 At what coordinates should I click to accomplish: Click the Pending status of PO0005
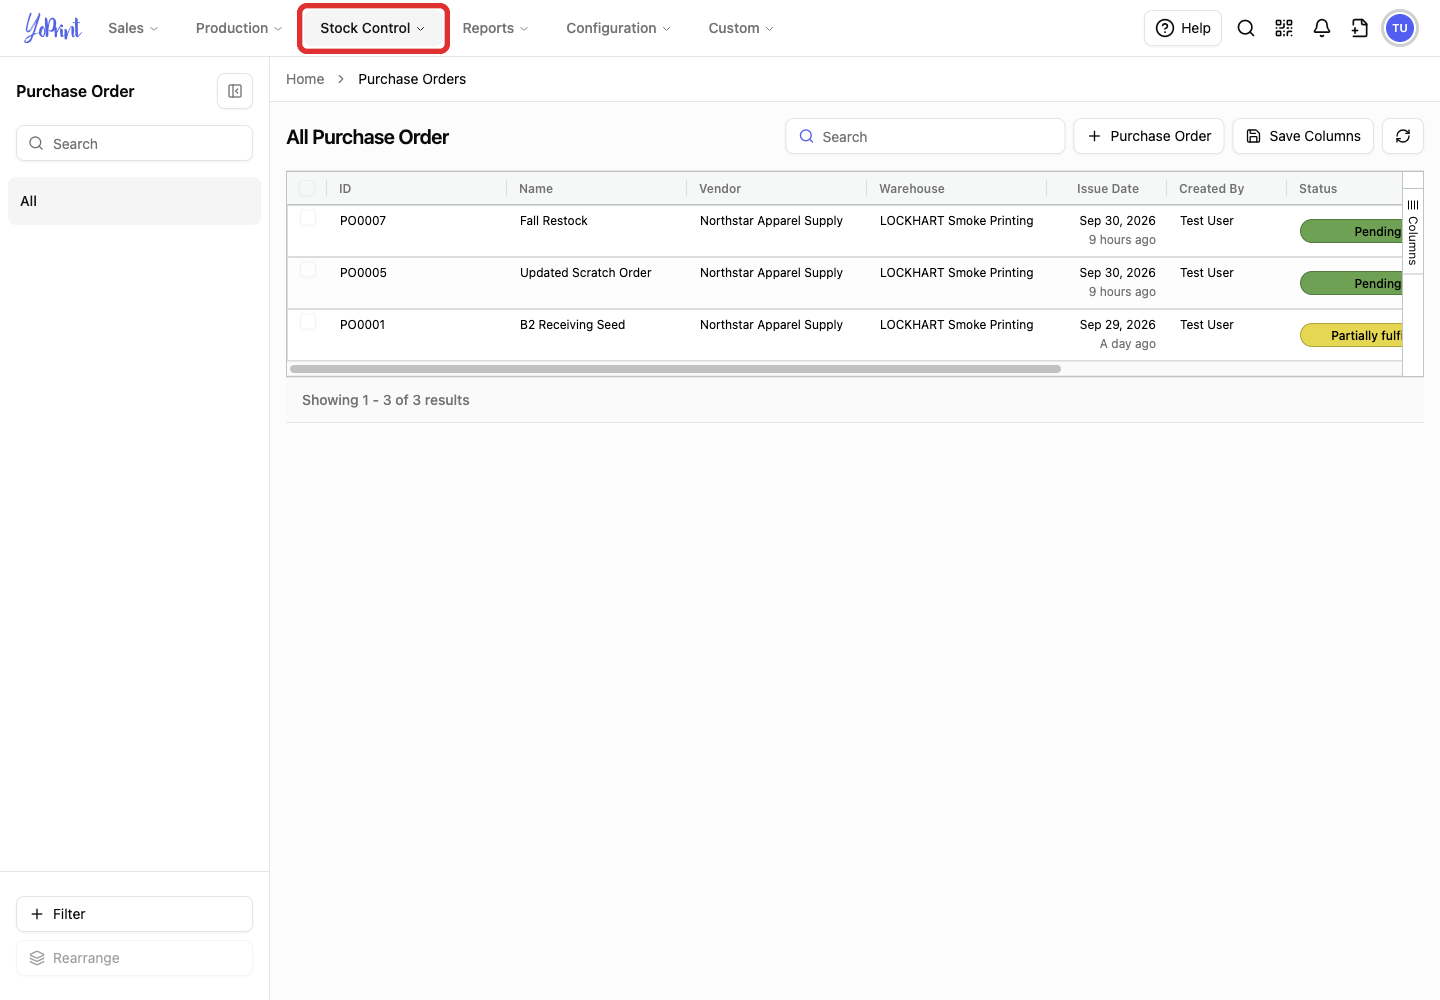[x=1351, y=283]
